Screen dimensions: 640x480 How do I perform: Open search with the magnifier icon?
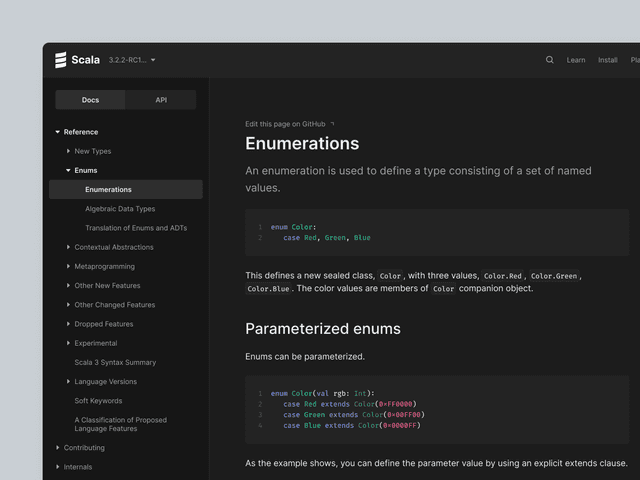[x=549, y=60]
